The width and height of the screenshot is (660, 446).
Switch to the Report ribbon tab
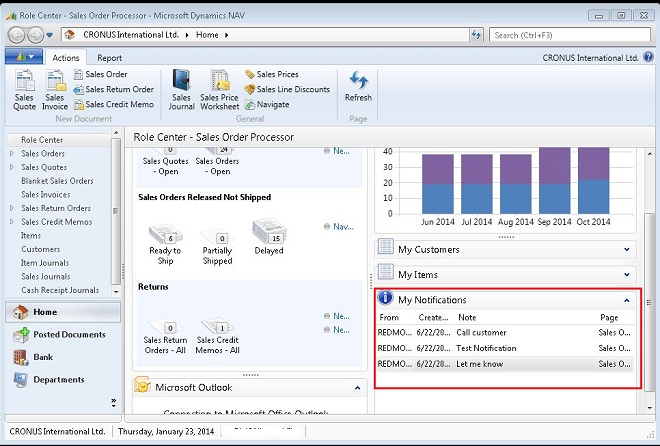click(x=110, y=58)
